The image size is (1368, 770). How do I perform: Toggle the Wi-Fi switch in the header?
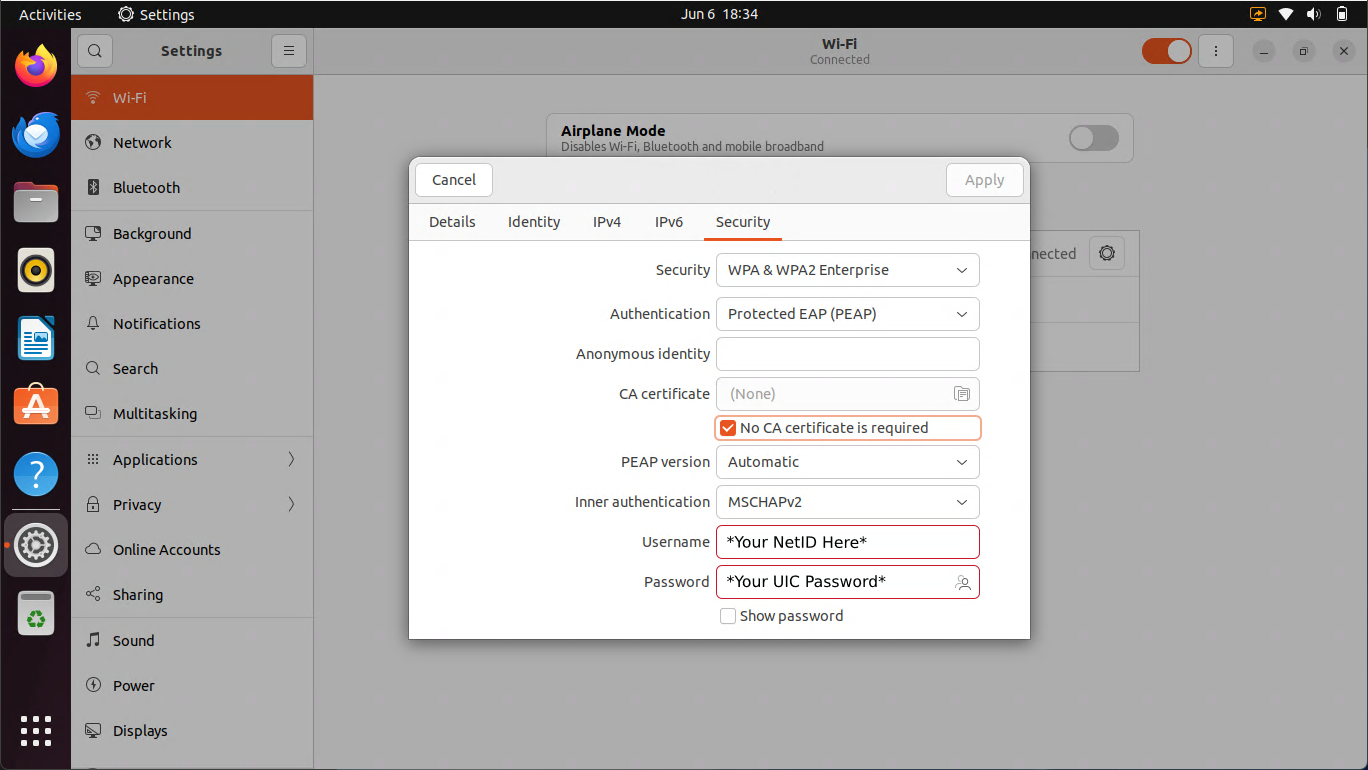(x=1167, y=51)
